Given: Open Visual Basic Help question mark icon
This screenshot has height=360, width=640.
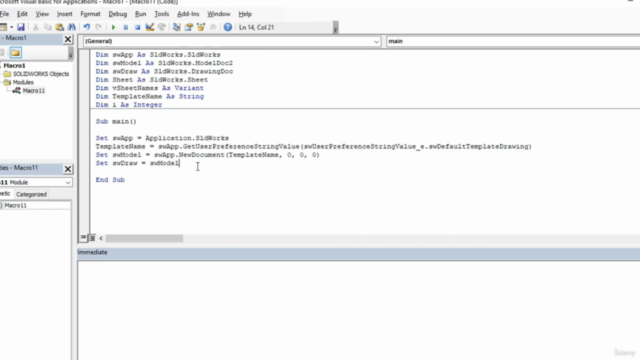Looking at the screenshot, I should click(228, 27).
